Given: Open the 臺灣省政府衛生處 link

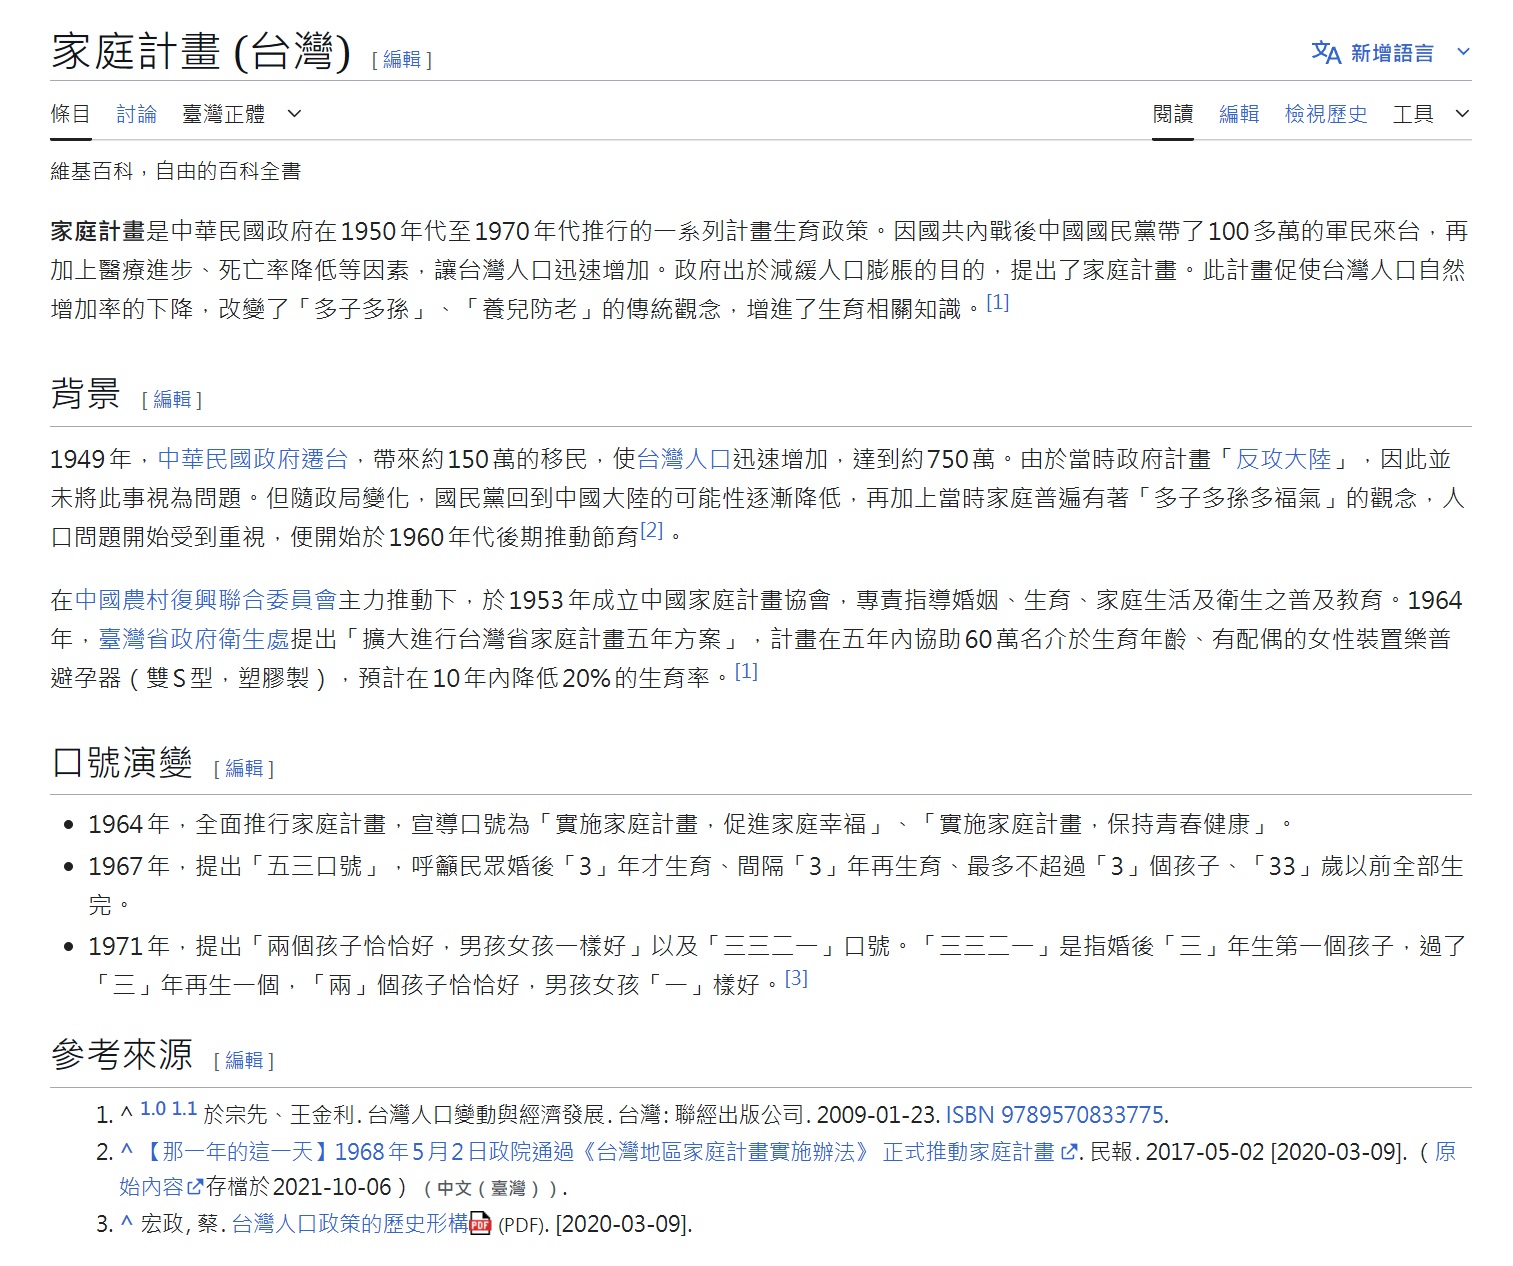Looking at the screenshot, I should point(194,639).
